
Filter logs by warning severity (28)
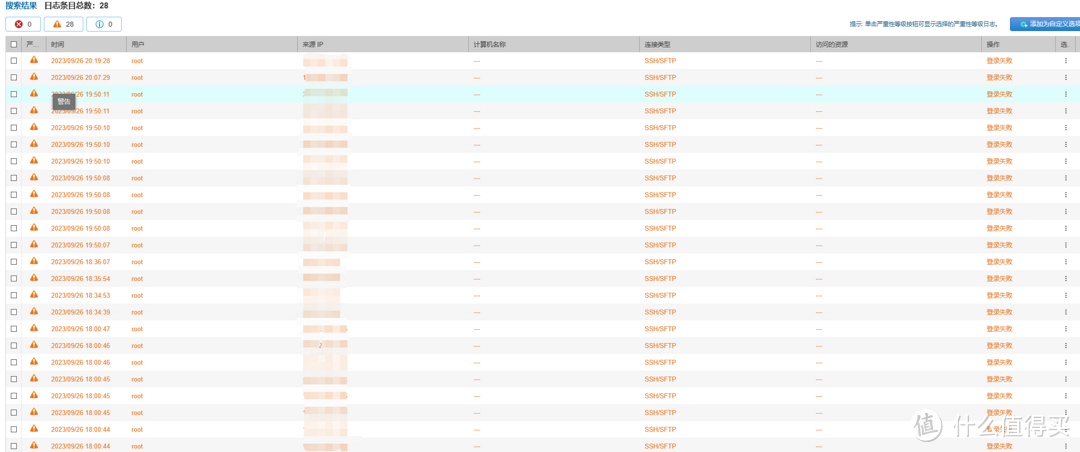[x=64, y=24]
